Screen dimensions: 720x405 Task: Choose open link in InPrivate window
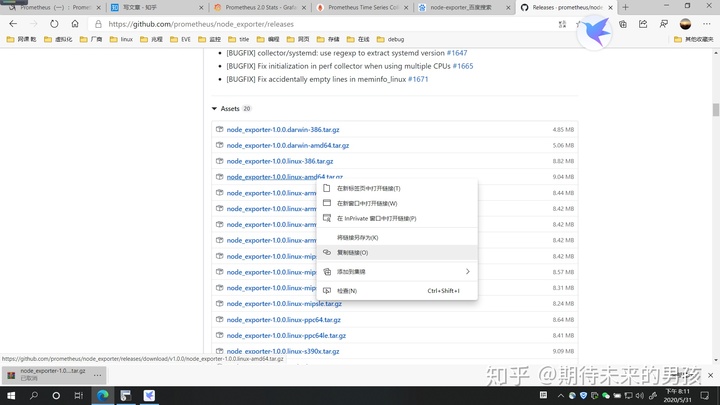[x=397, y=219]
